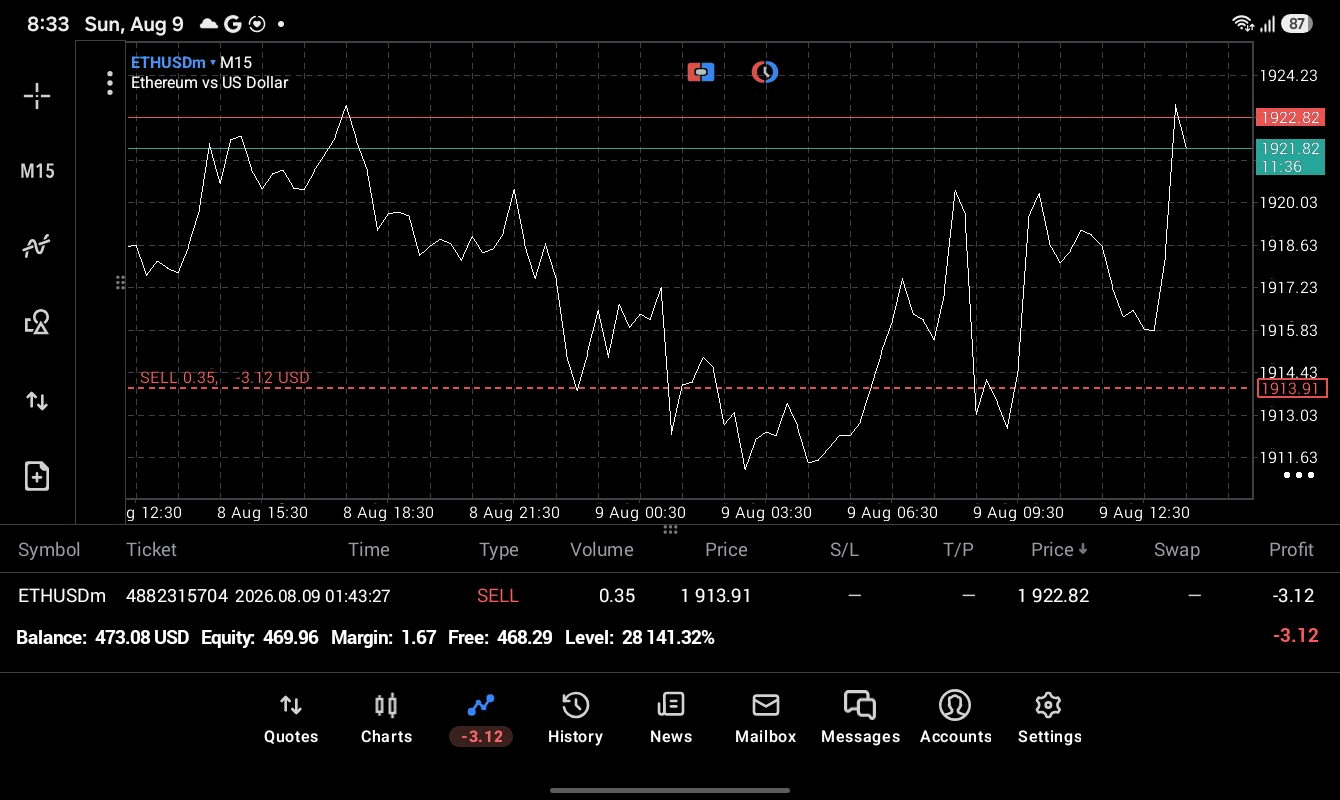Open M15 timeframe selector in sidebar
Viewport: 1340px width, 800px height.
click(x=37, y=171)
